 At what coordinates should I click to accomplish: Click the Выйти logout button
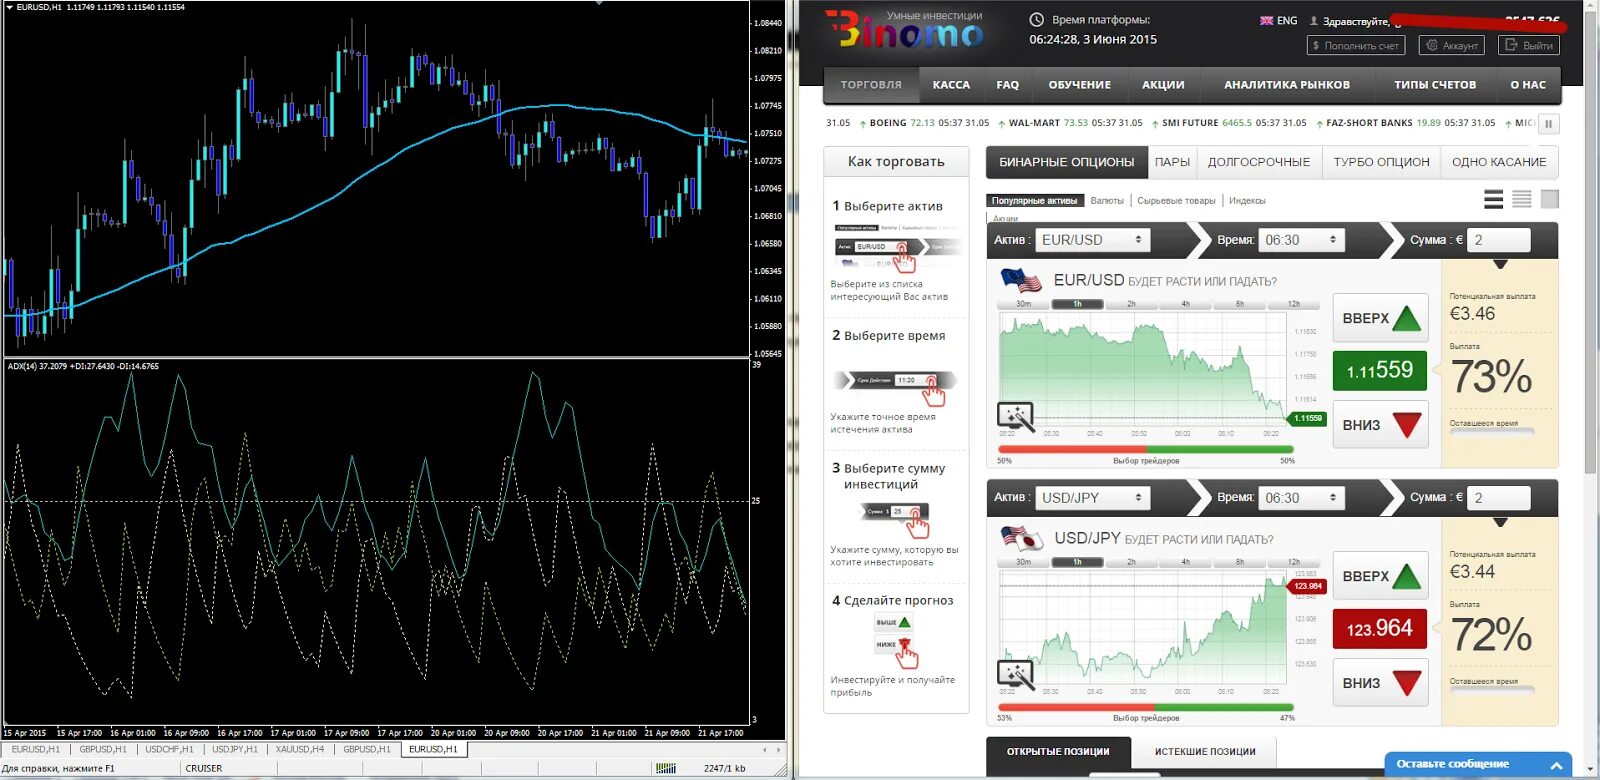pyautogui.click(x=1529, y=46)
